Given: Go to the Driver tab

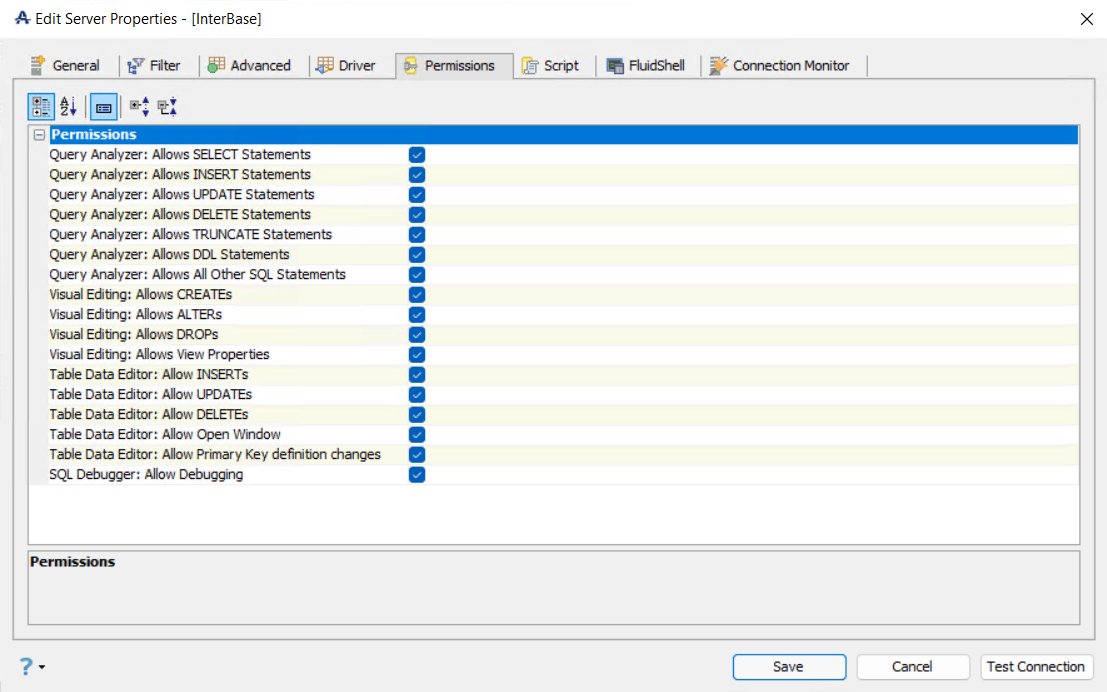Looking at the screenshot, I should point(346,66).
